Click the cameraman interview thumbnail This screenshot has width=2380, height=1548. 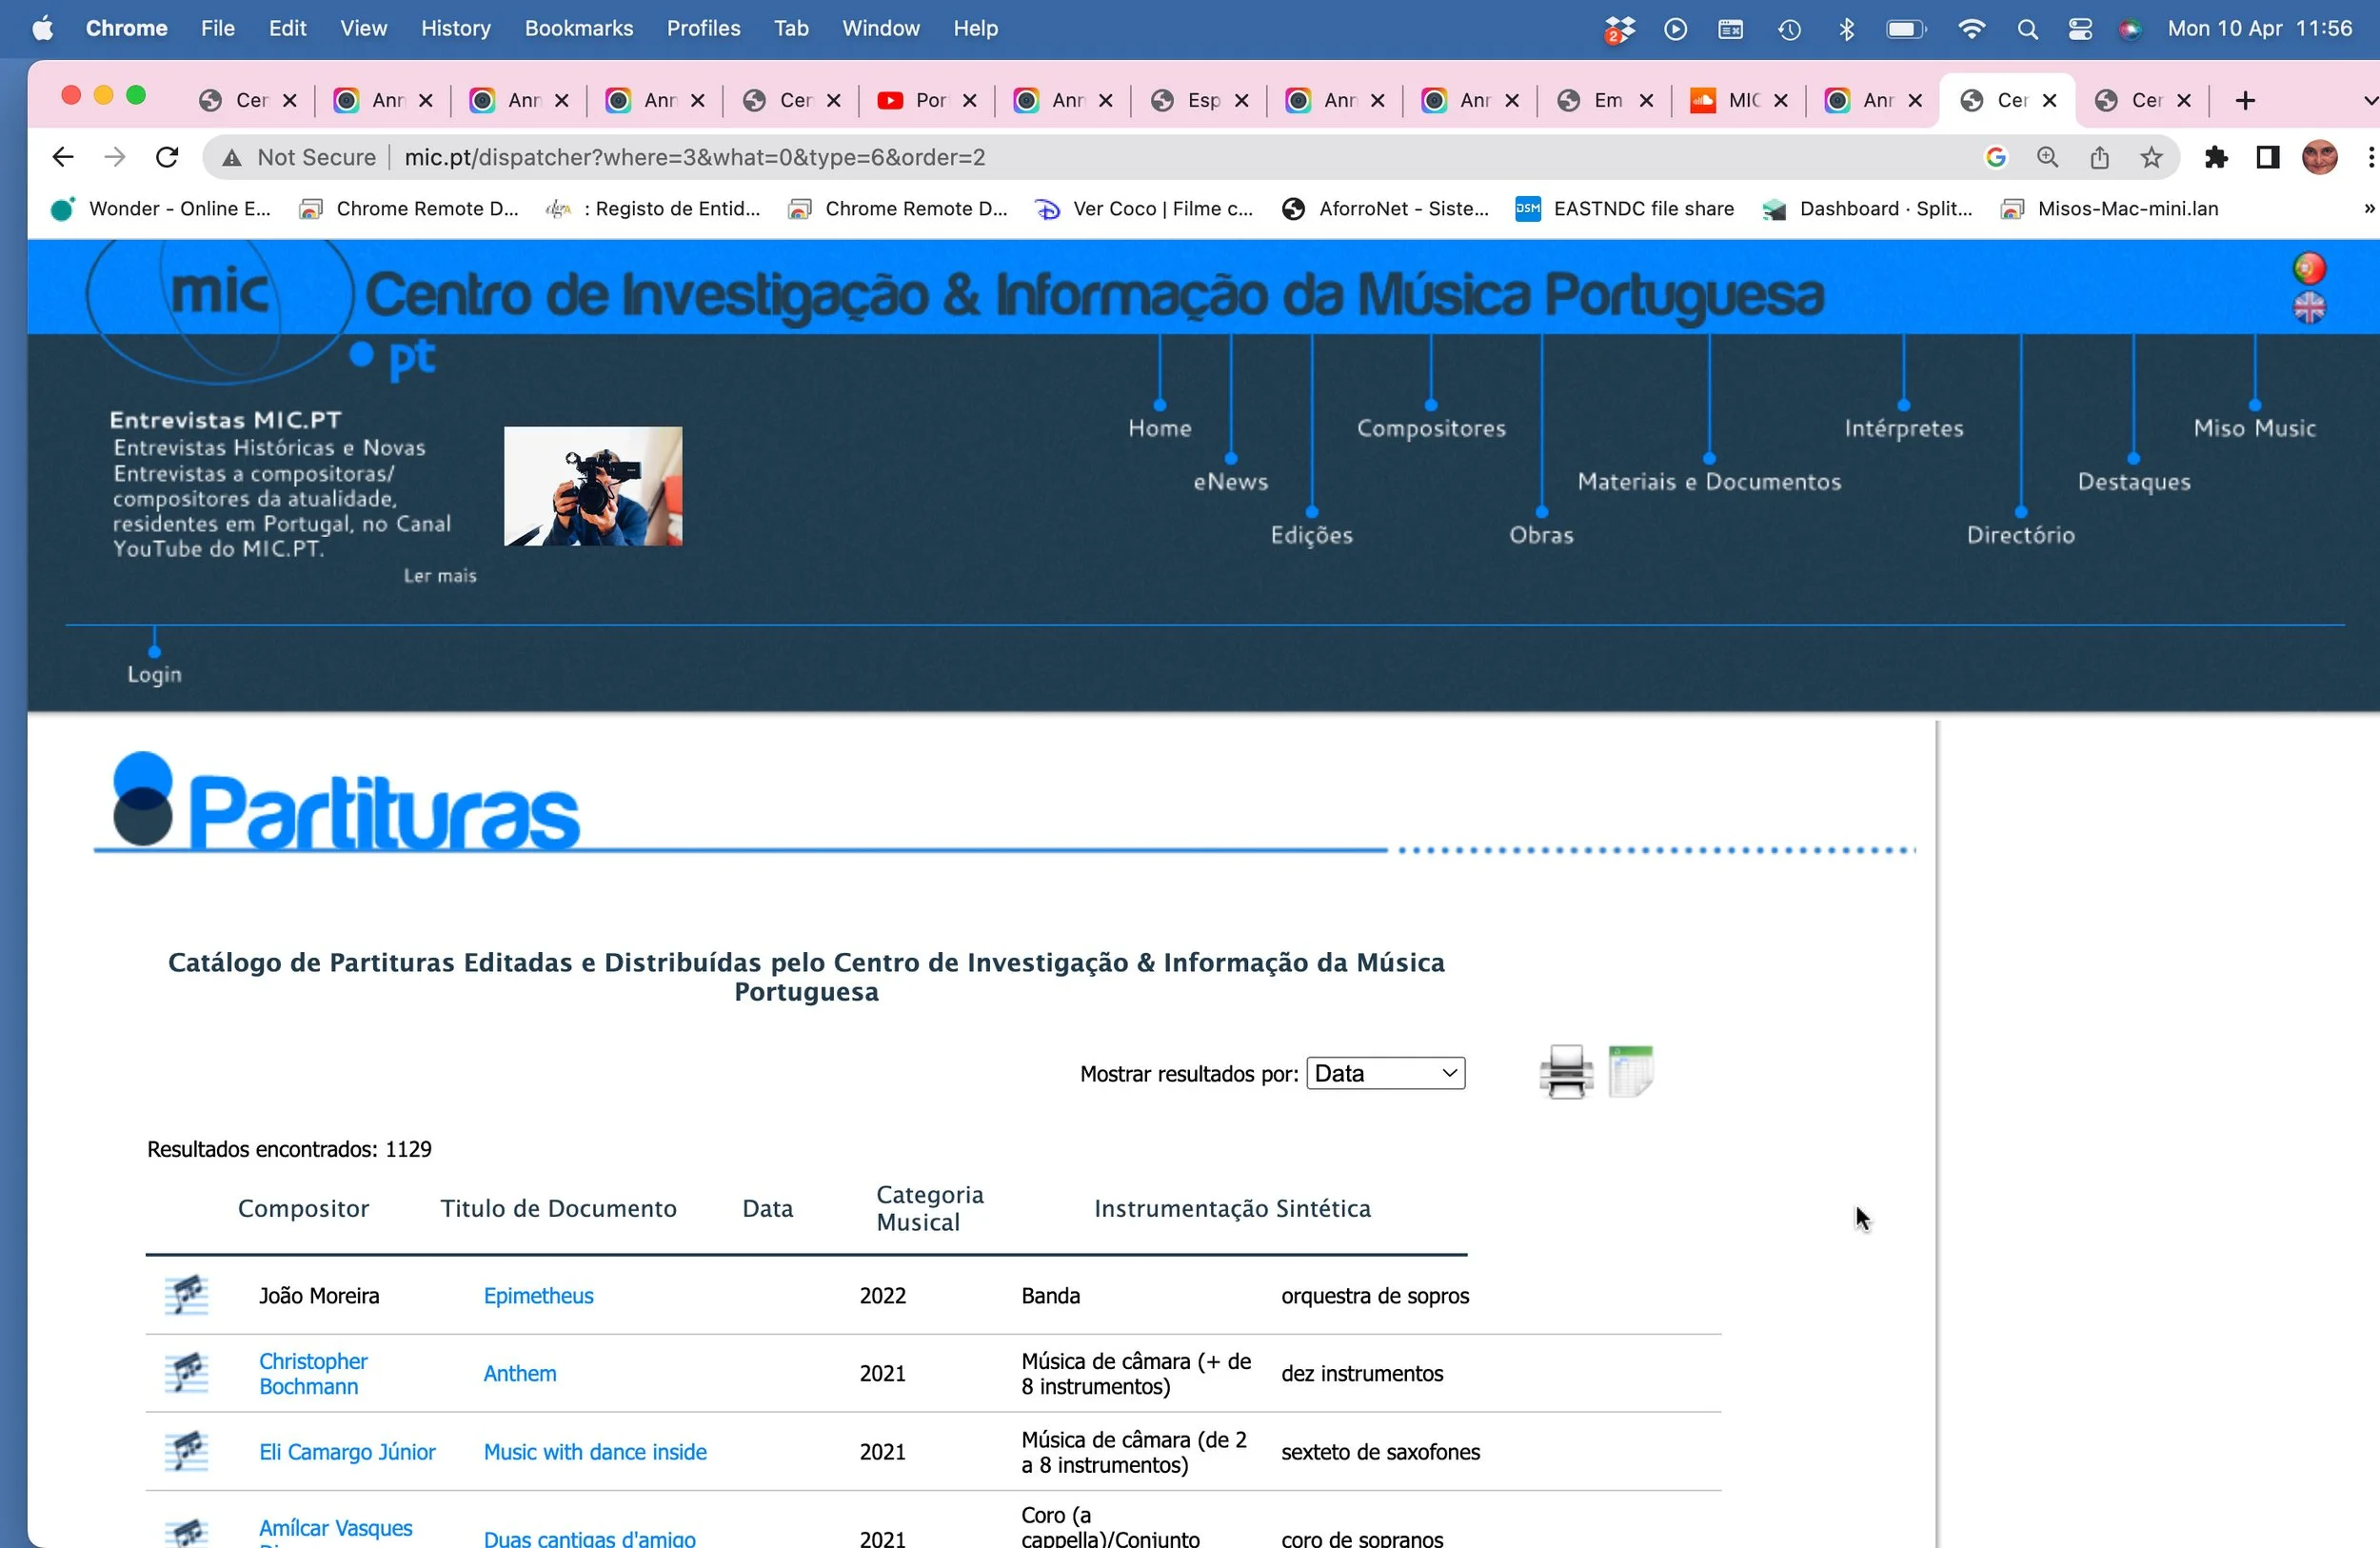click(593, 486)
